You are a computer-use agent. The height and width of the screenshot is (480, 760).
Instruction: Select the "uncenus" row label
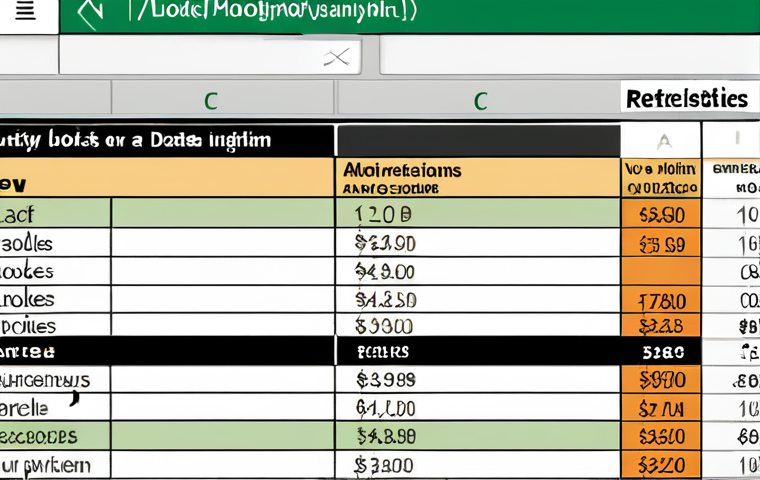(45, 380)
